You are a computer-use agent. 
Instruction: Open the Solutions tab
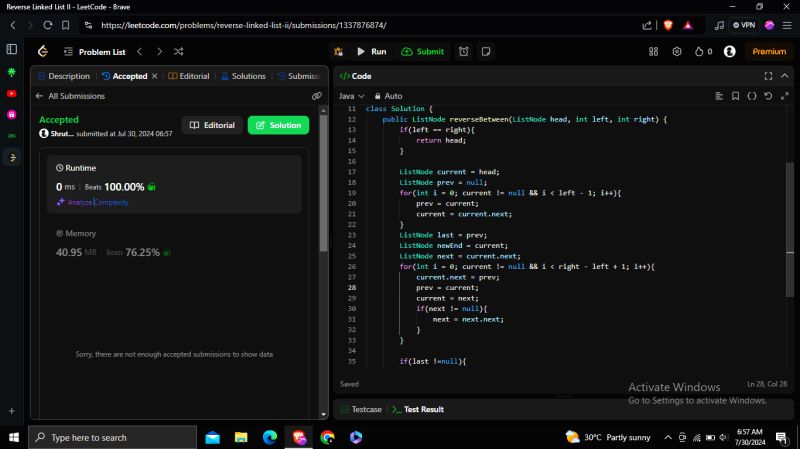coord(243,76)
